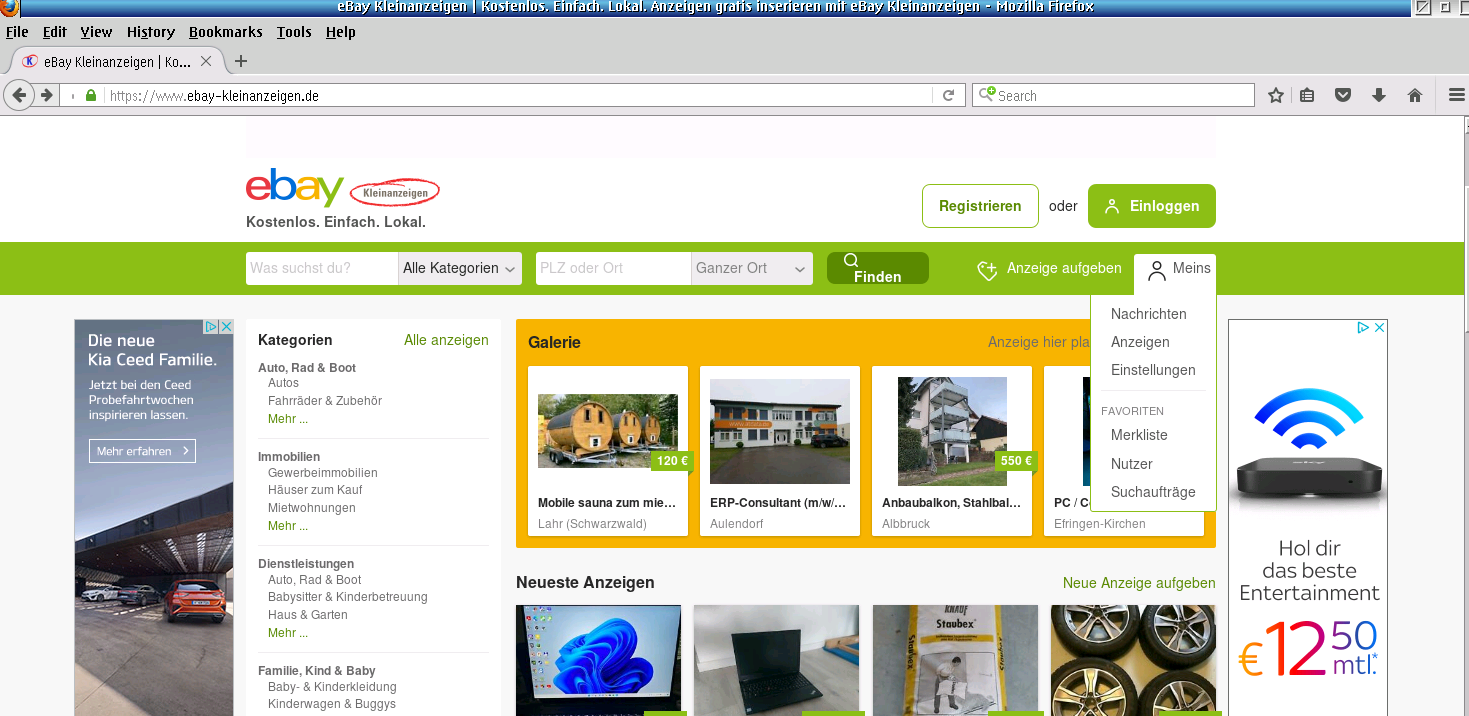Click Anzeige aufgeben in green bar
Screen dimensions: 1469x716
pyautogui.click(x=1049, y=269)
